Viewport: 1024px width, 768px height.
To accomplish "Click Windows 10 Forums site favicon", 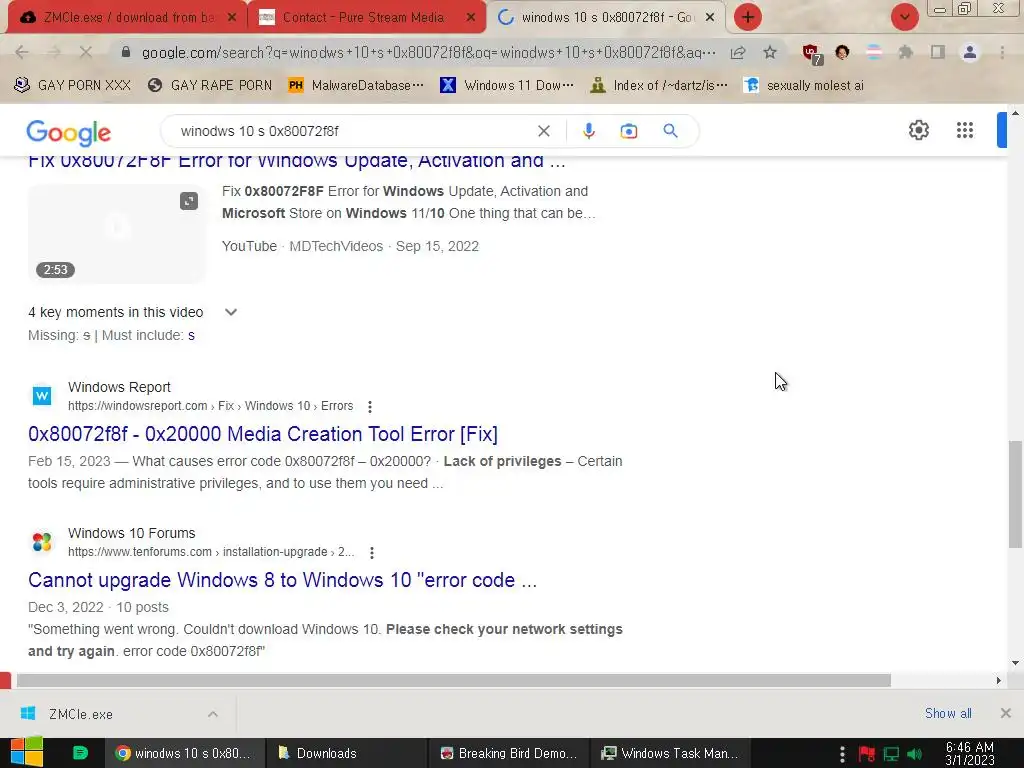I will click(x=42, y=542).
